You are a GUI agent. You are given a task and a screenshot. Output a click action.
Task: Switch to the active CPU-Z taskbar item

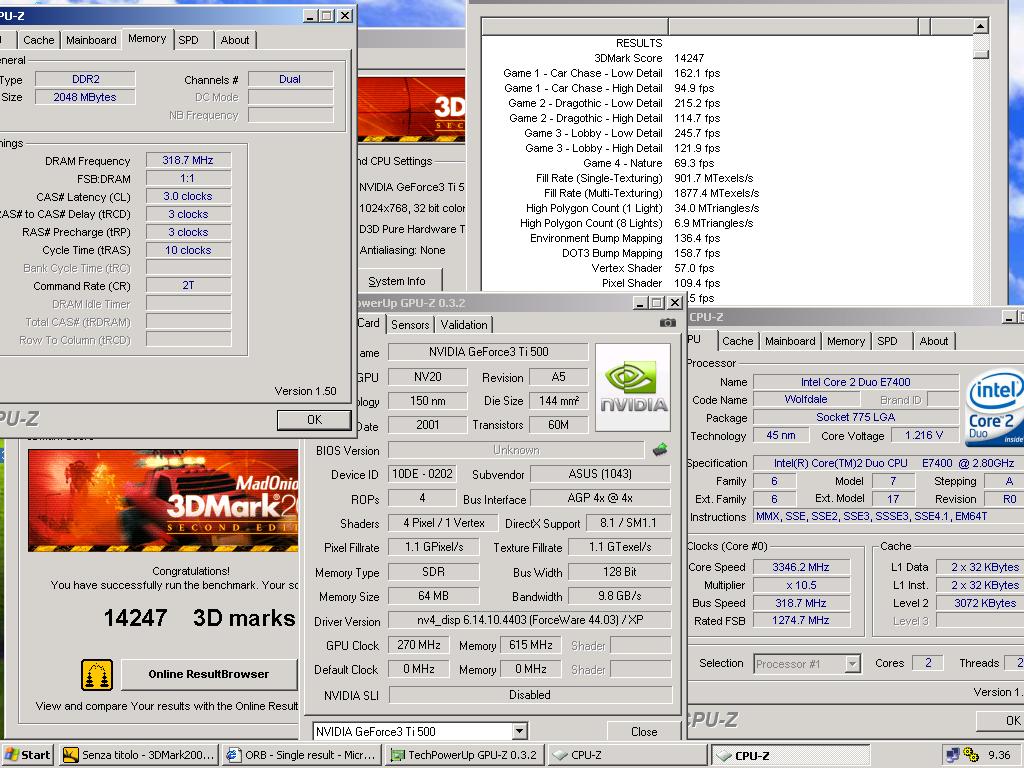point(791,755)
